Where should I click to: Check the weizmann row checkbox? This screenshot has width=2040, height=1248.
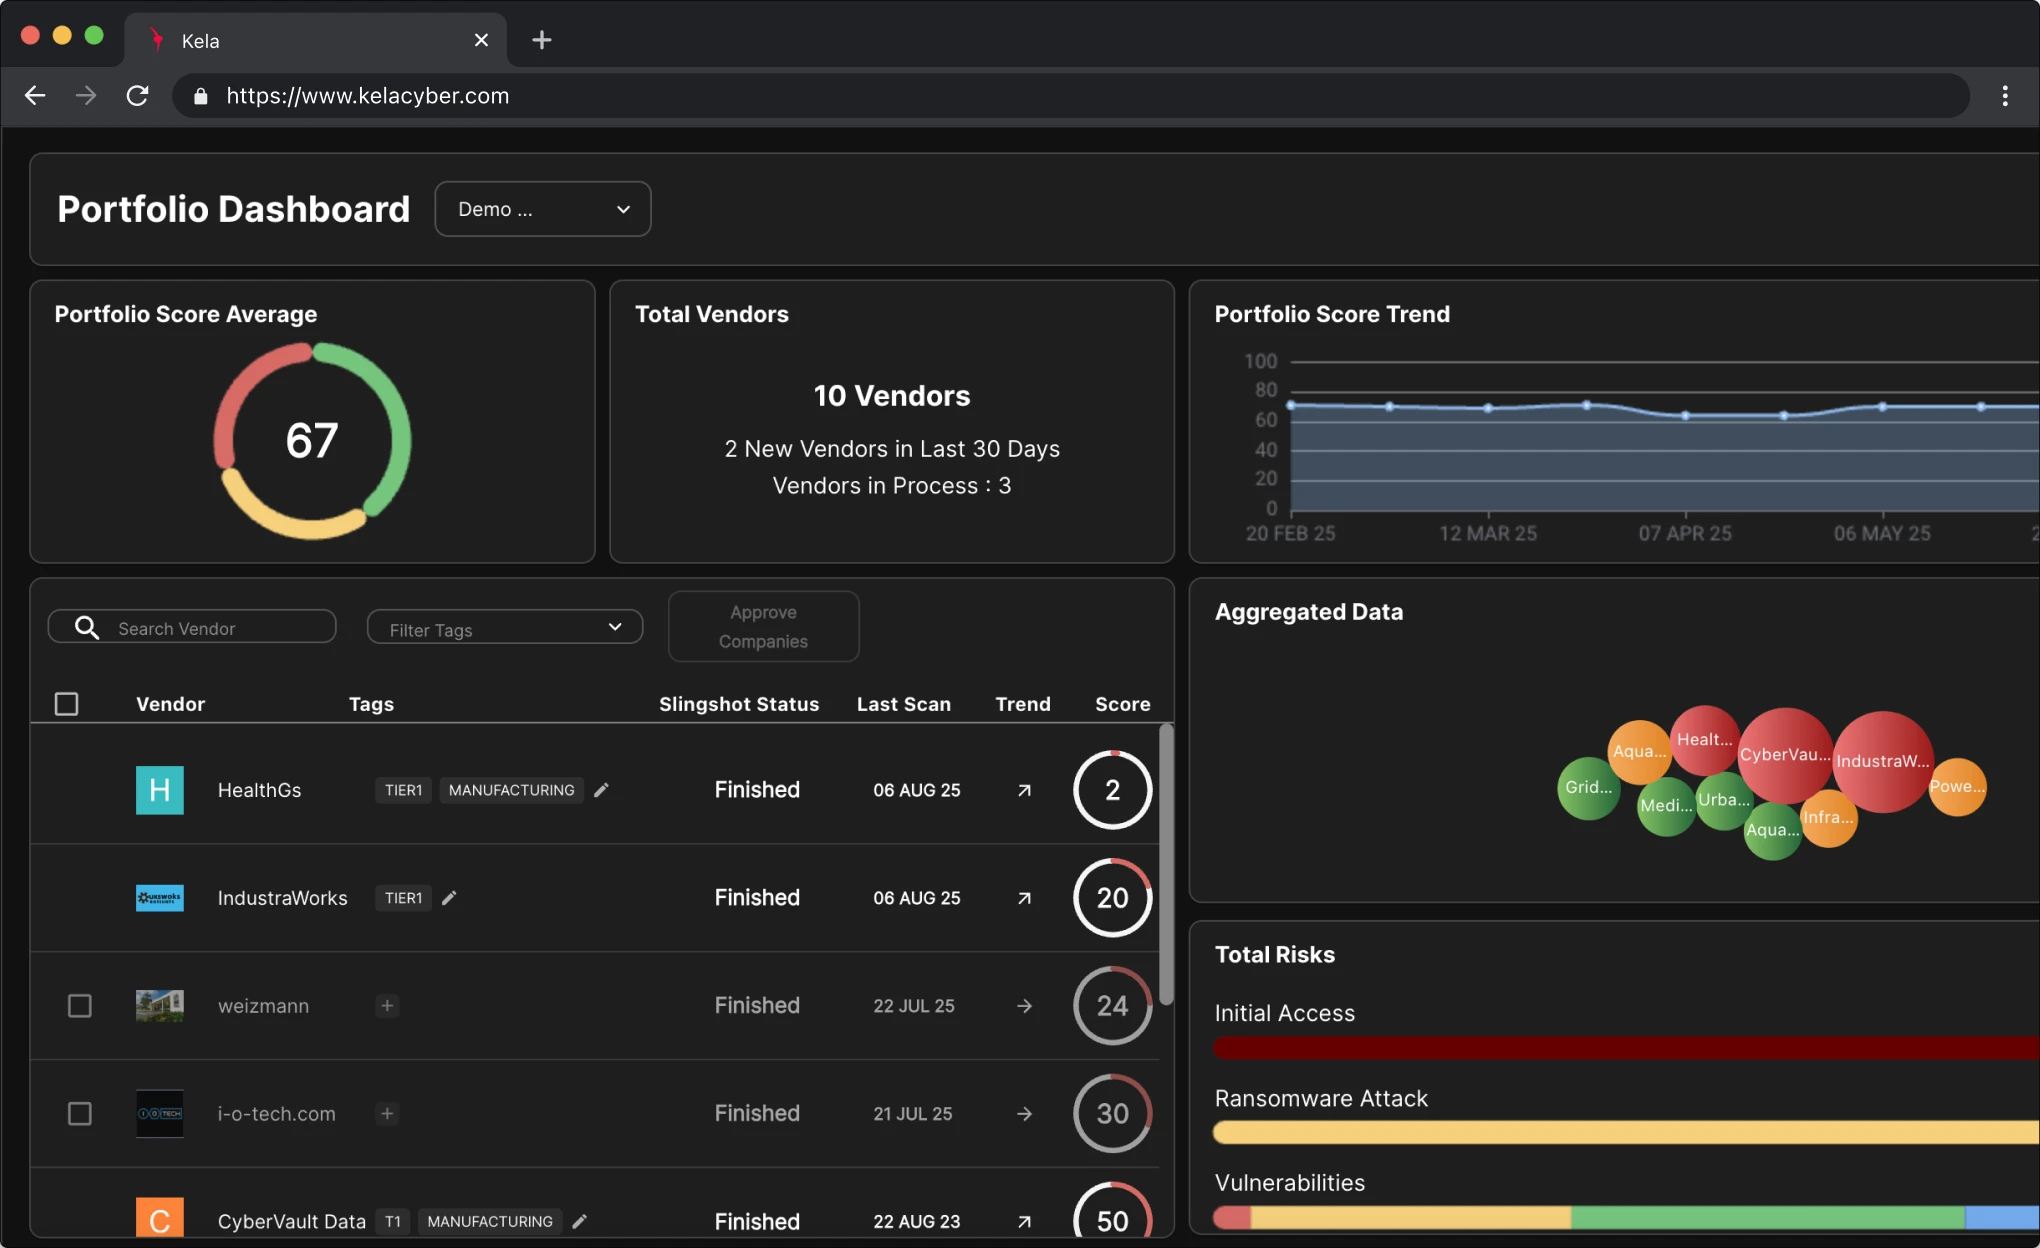[x=80, y=1006]
